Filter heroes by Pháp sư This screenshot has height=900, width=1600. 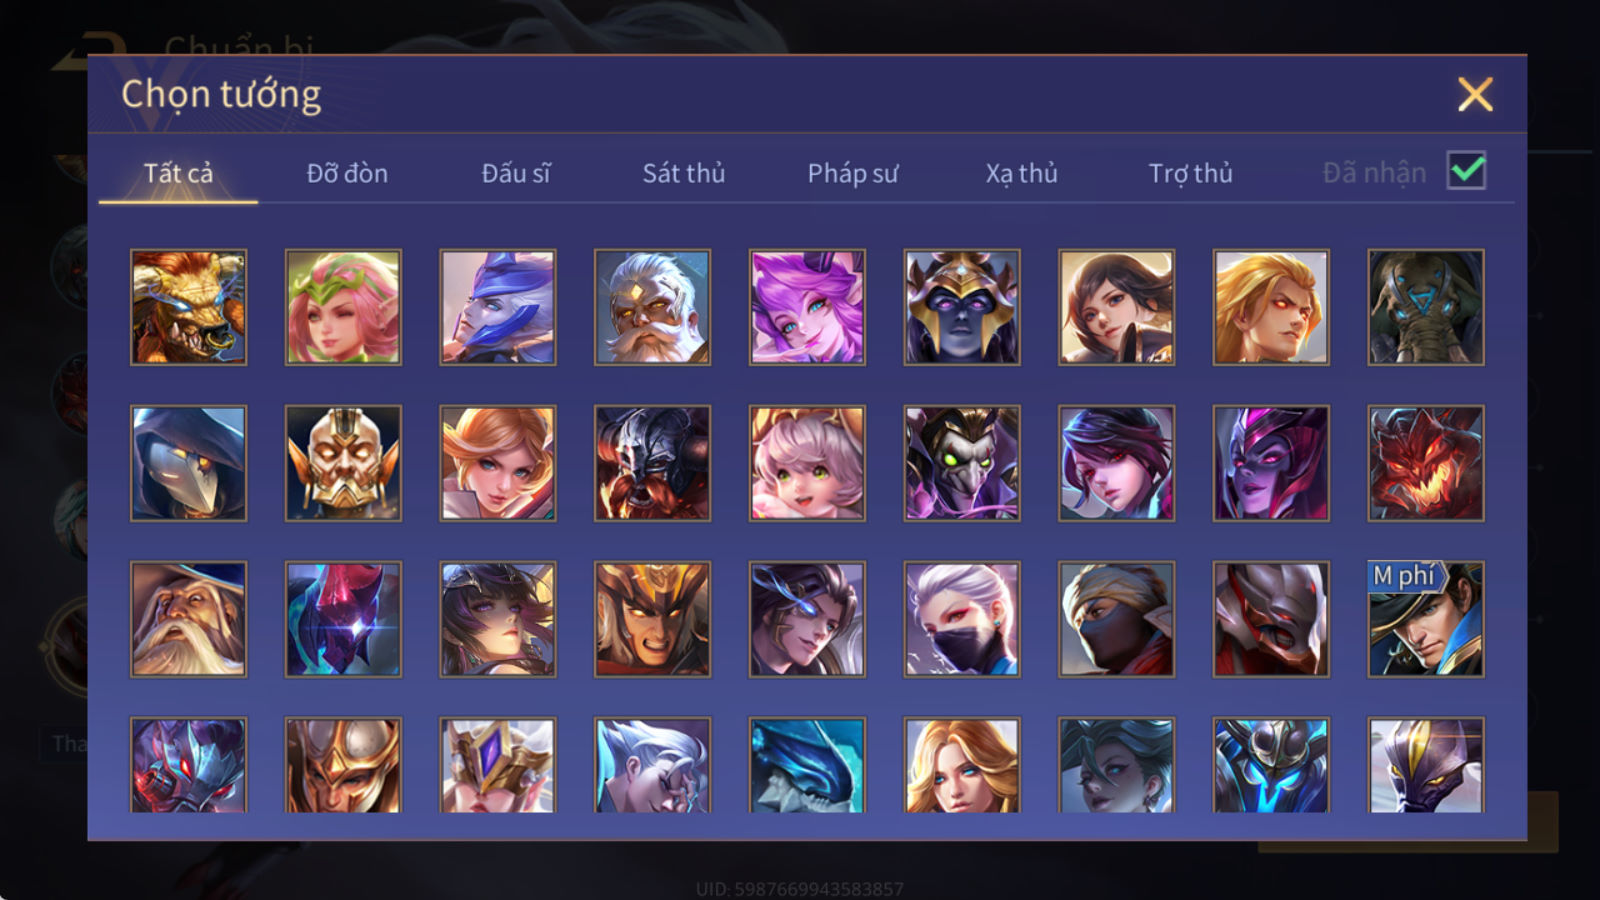click(x=853, y=174)
